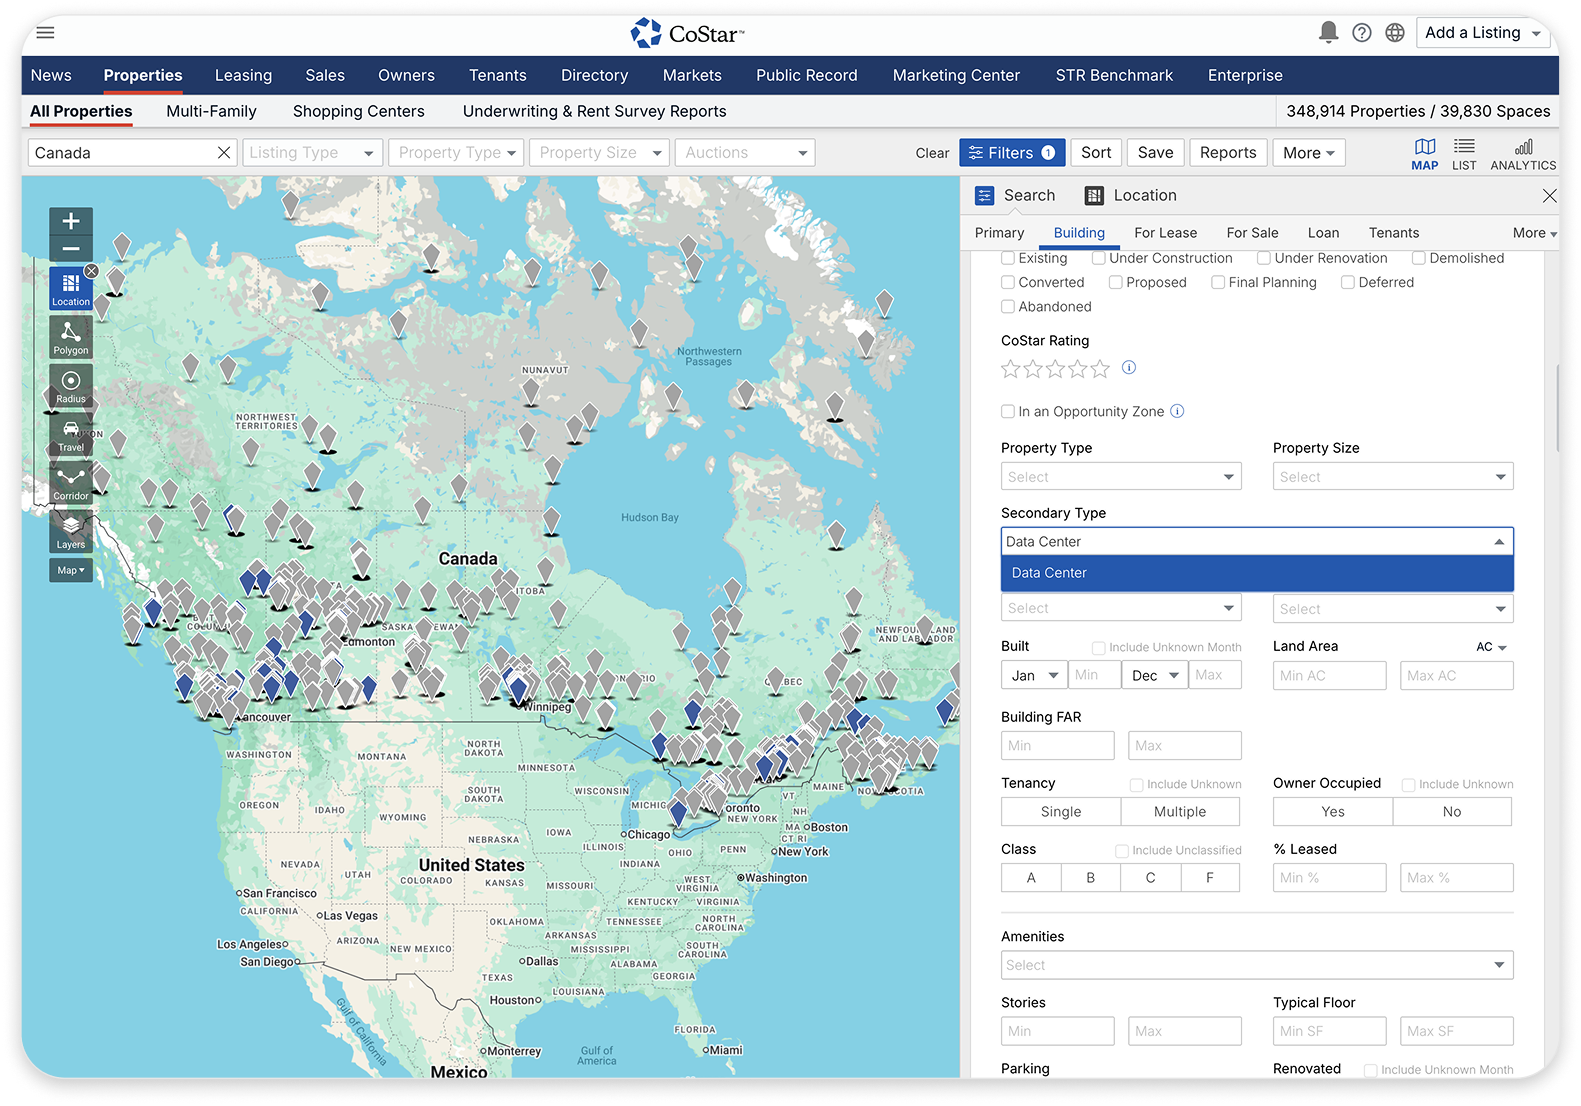Select the Polygon drawing tool

71,337
